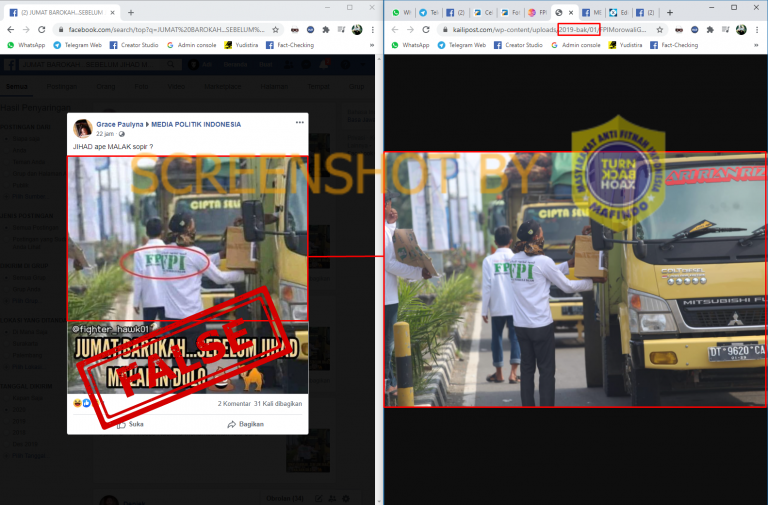Switch to the 'Ed' tab in the kailipost window
The image size is (768, 505).
[x=619, y=13]
